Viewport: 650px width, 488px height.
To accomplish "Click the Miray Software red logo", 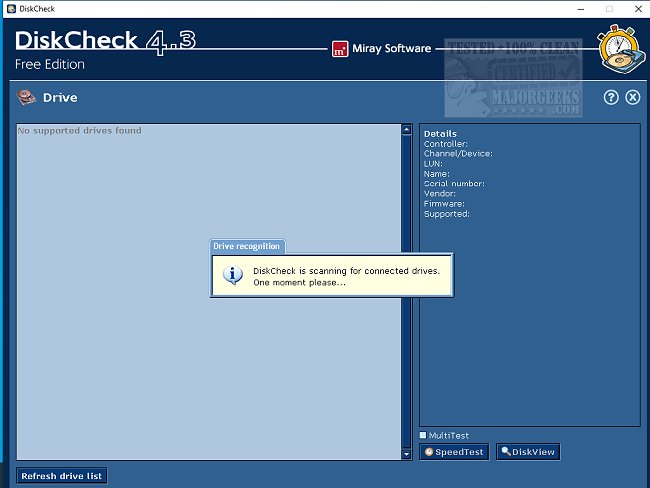I will point(340,49).
